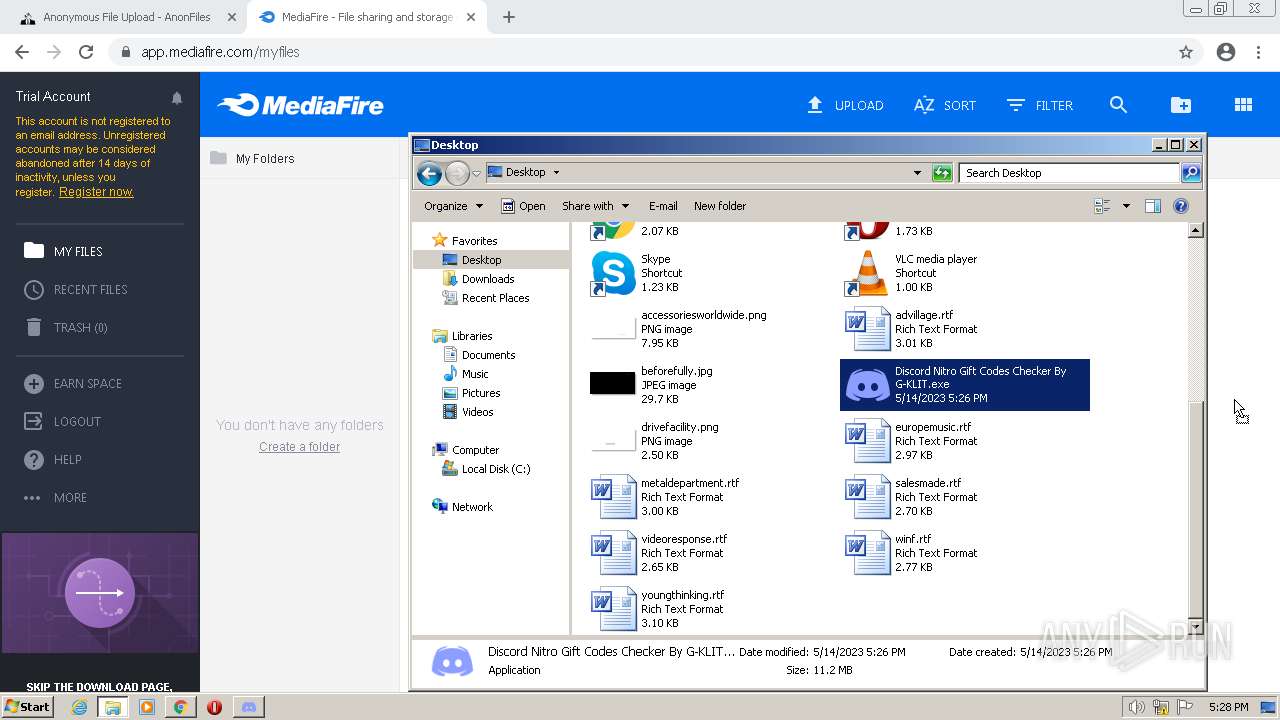Open the Share with dropdown
The width and height of the screenshot is (1280, 720).
click(595, 206)
